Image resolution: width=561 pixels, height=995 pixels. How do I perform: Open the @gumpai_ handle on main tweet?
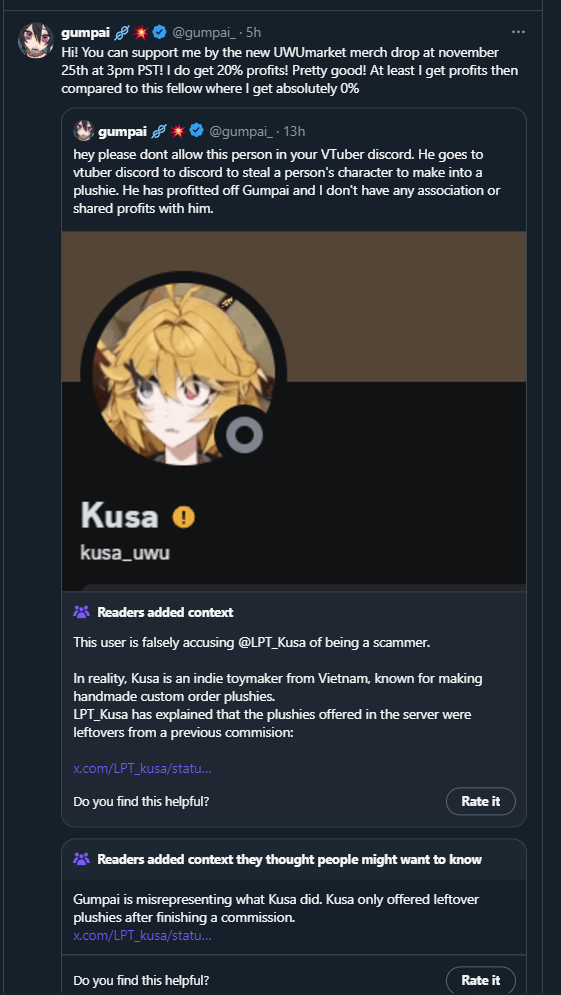tap(207, 32)
